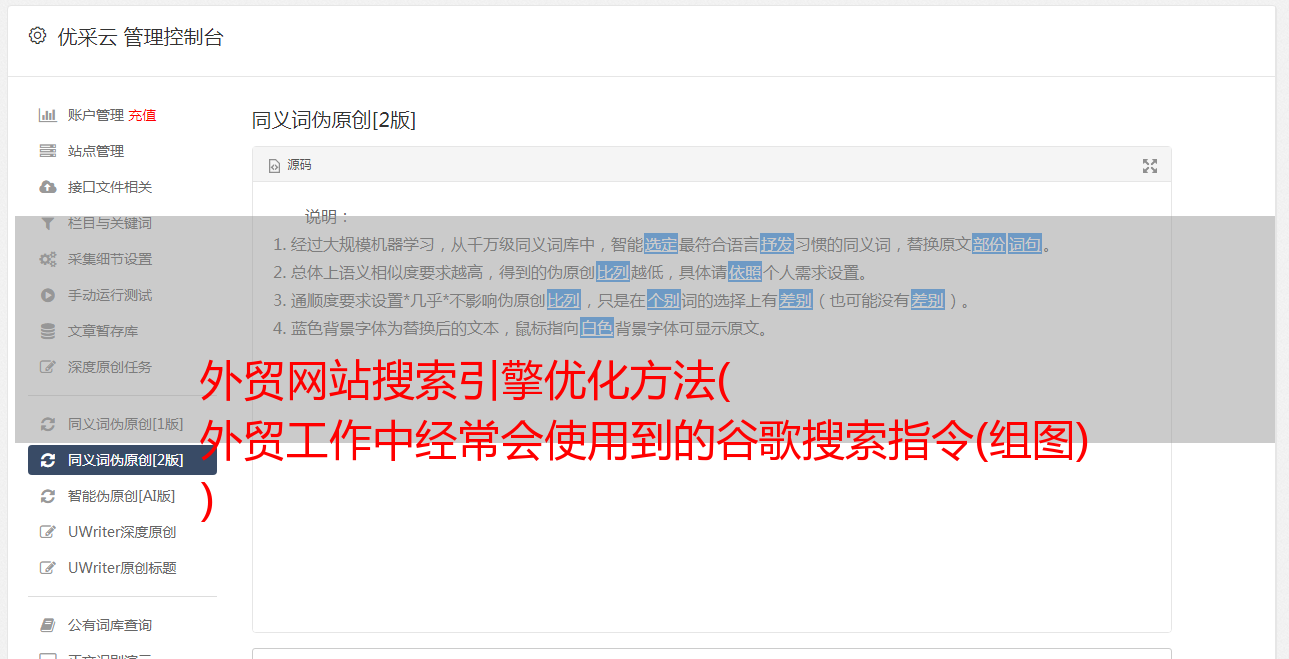Select the 站点管理 server icon
Image resolution: width=1289 pixels, height=659 pixels.
coord(47,151)
